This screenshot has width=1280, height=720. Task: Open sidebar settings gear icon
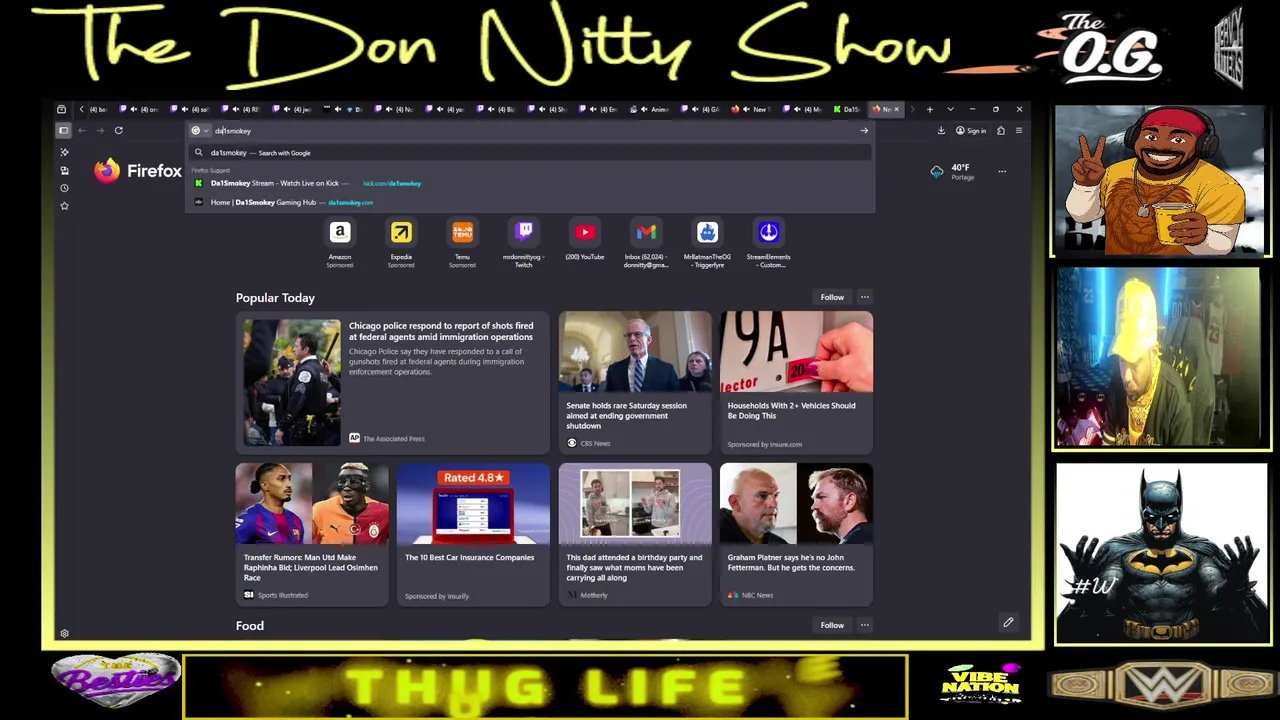coord(64,634)
